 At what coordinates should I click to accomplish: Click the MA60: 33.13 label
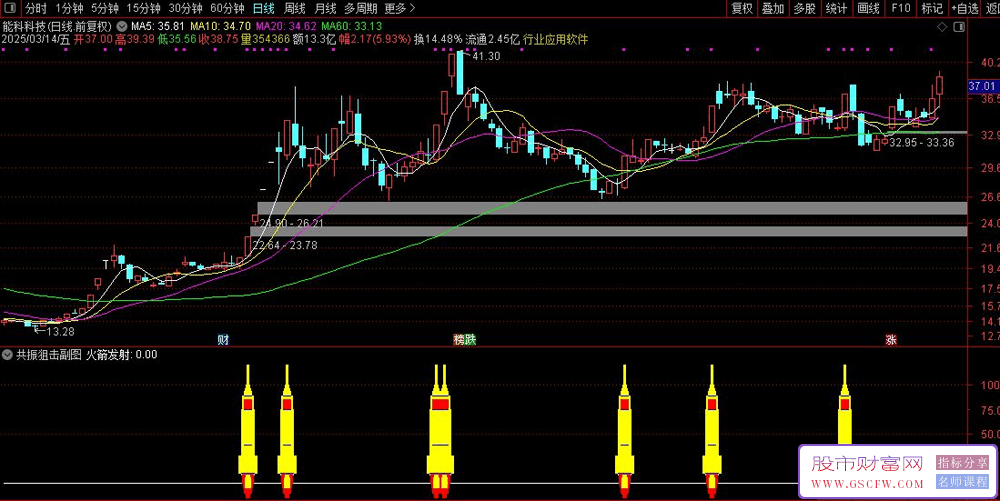351,27
